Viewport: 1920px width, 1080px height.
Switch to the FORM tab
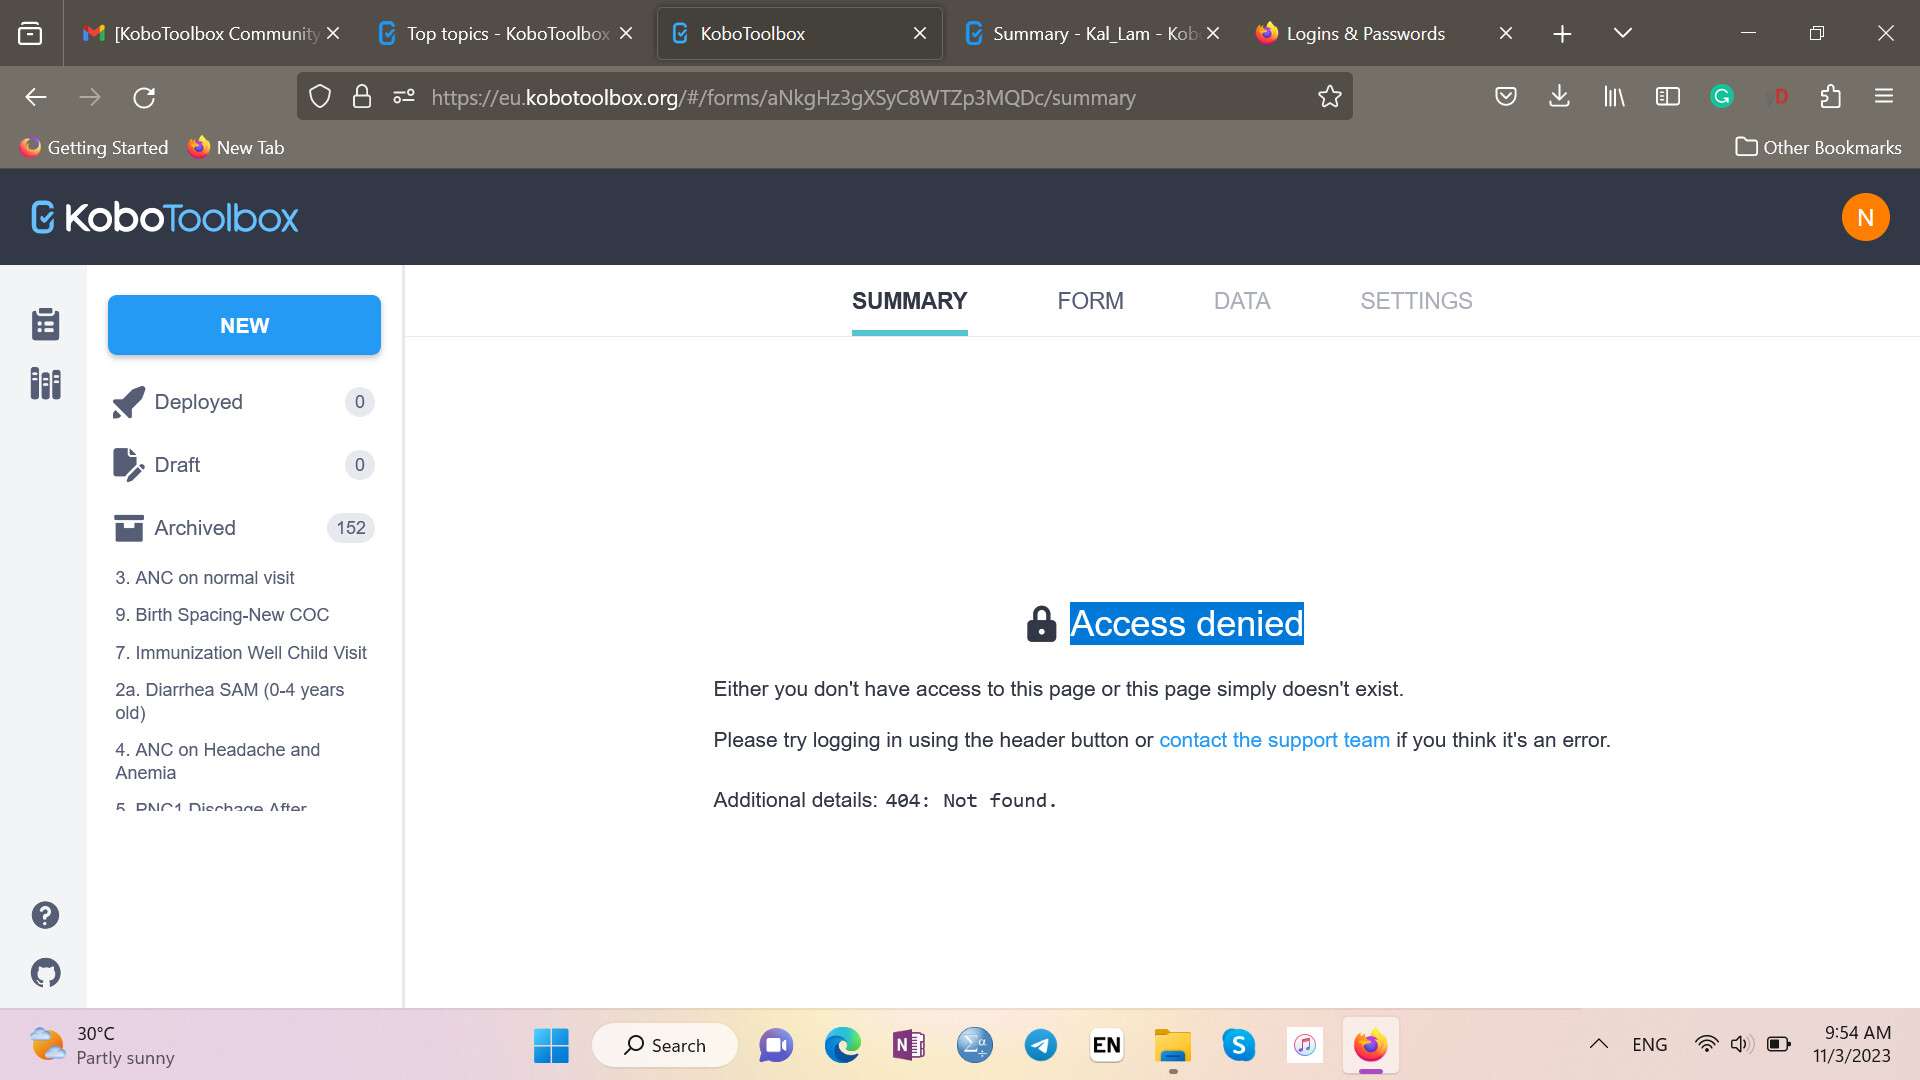point(1090,300)
